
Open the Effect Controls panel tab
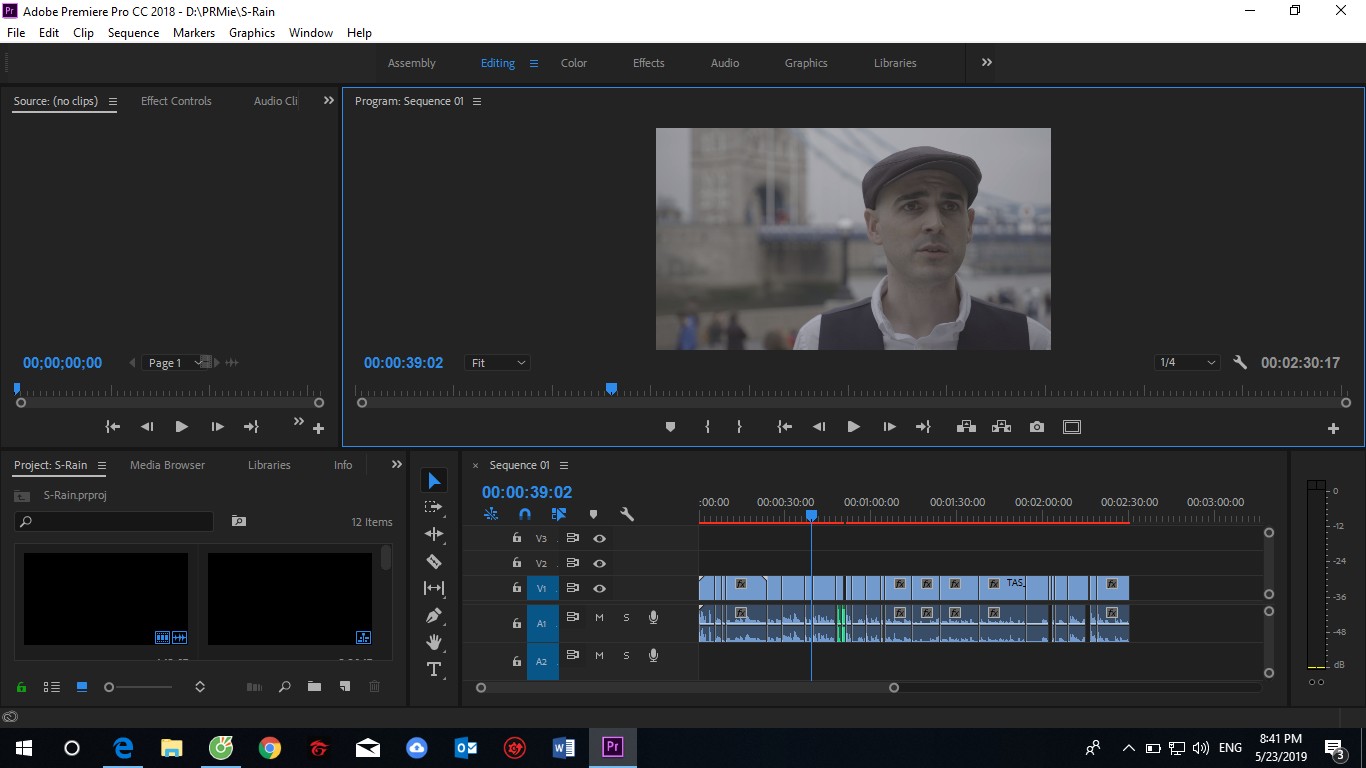pos(176,101)
